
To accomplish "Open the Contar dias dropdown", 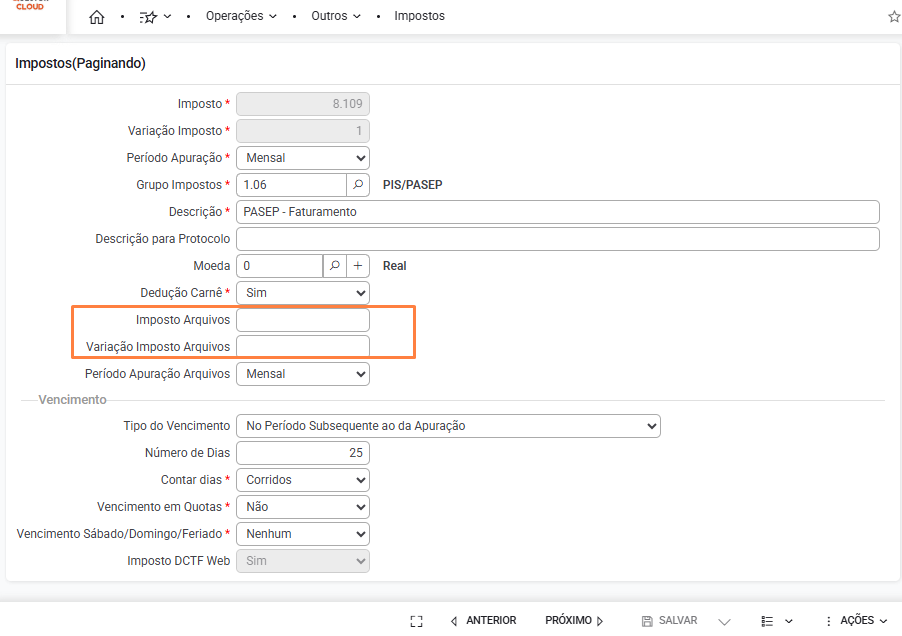I will 303,480.
